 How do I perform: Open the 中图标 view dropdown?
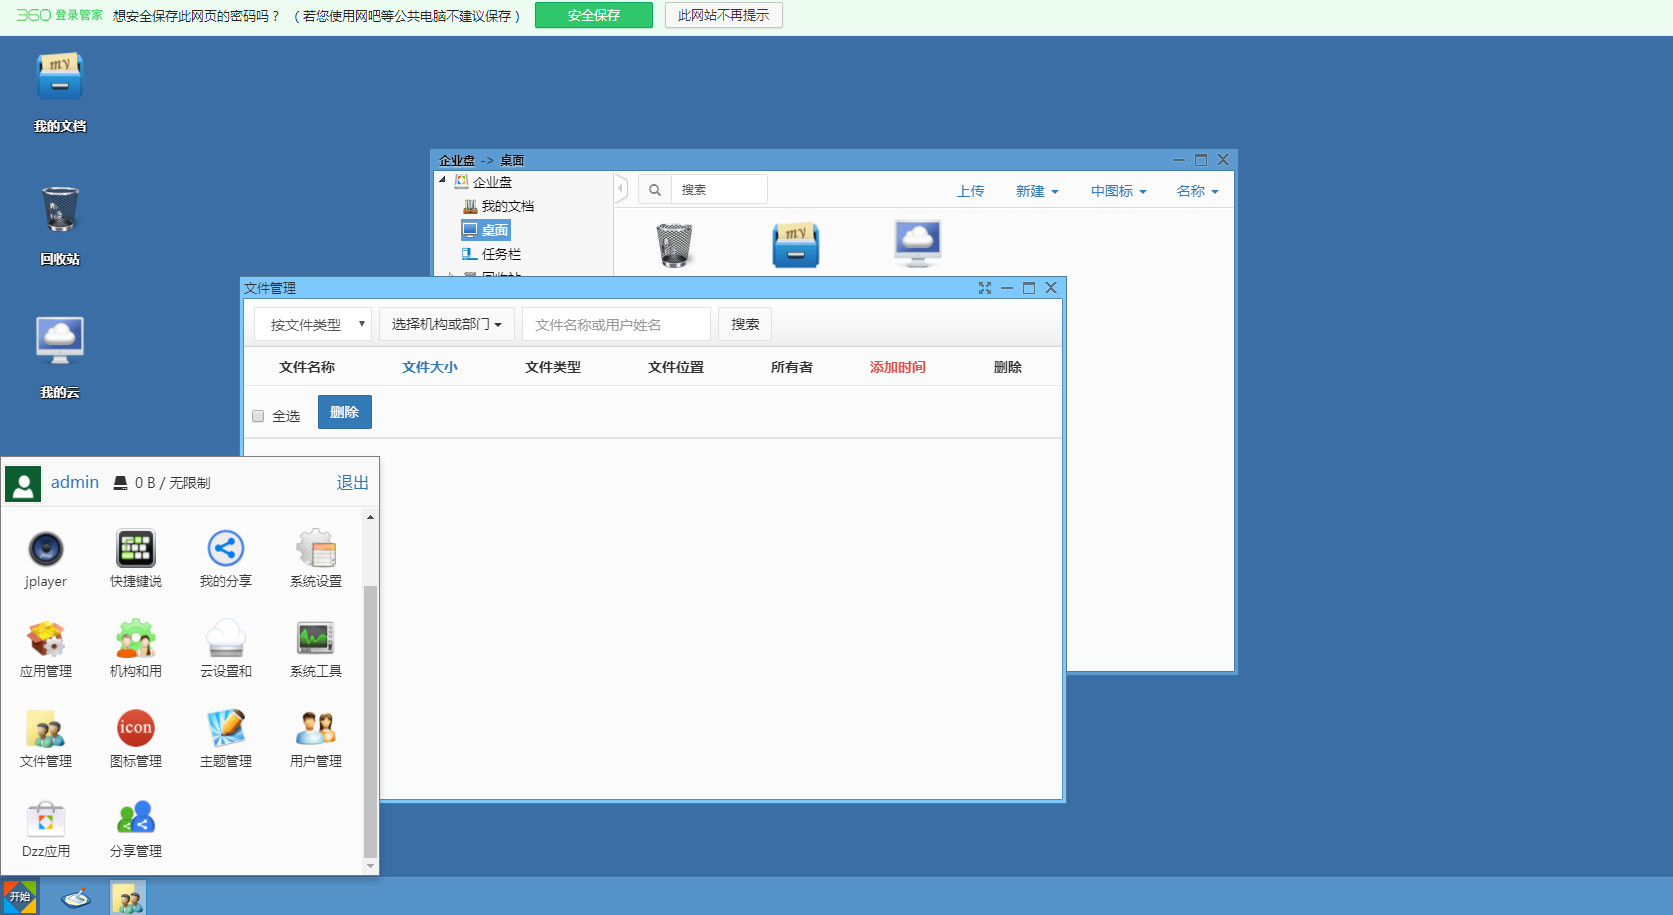1118,191
